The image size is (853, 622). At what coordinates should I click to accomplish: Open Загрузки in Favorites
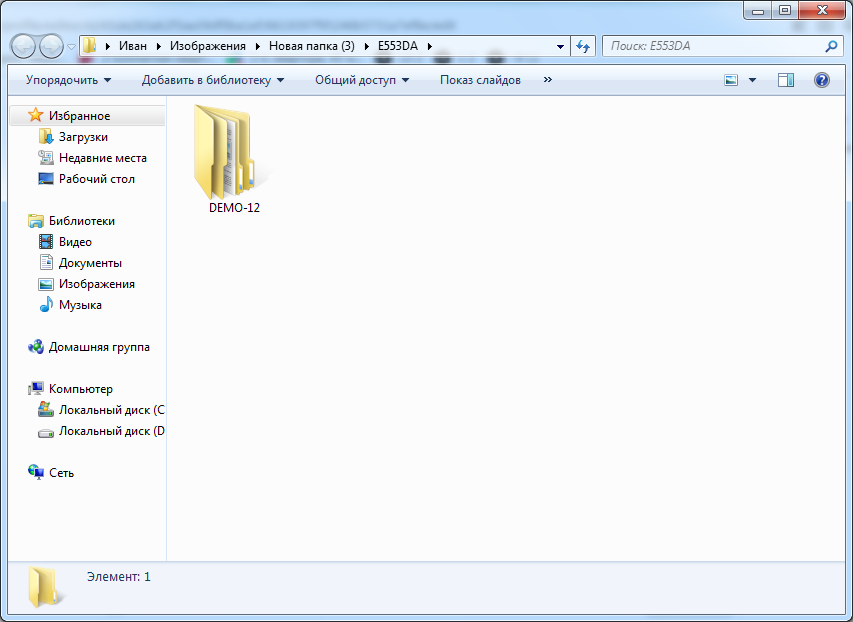coord(83,137)
